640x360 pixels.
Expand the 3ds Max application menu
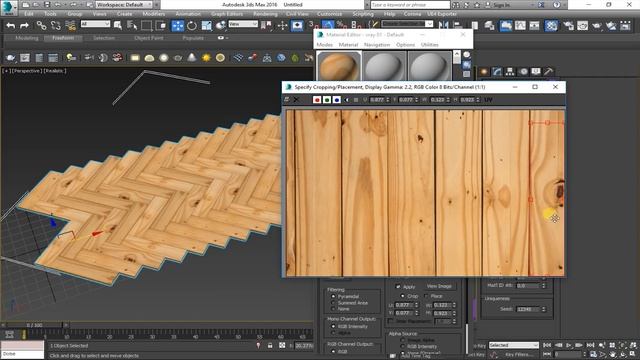click(8, 7)
